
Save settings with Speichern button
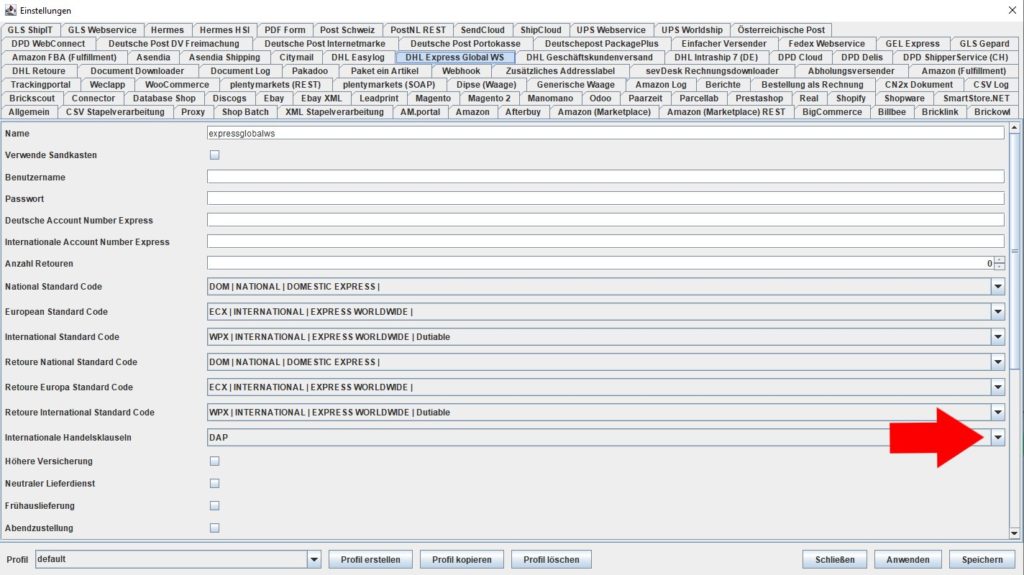(x=982, y=559)
